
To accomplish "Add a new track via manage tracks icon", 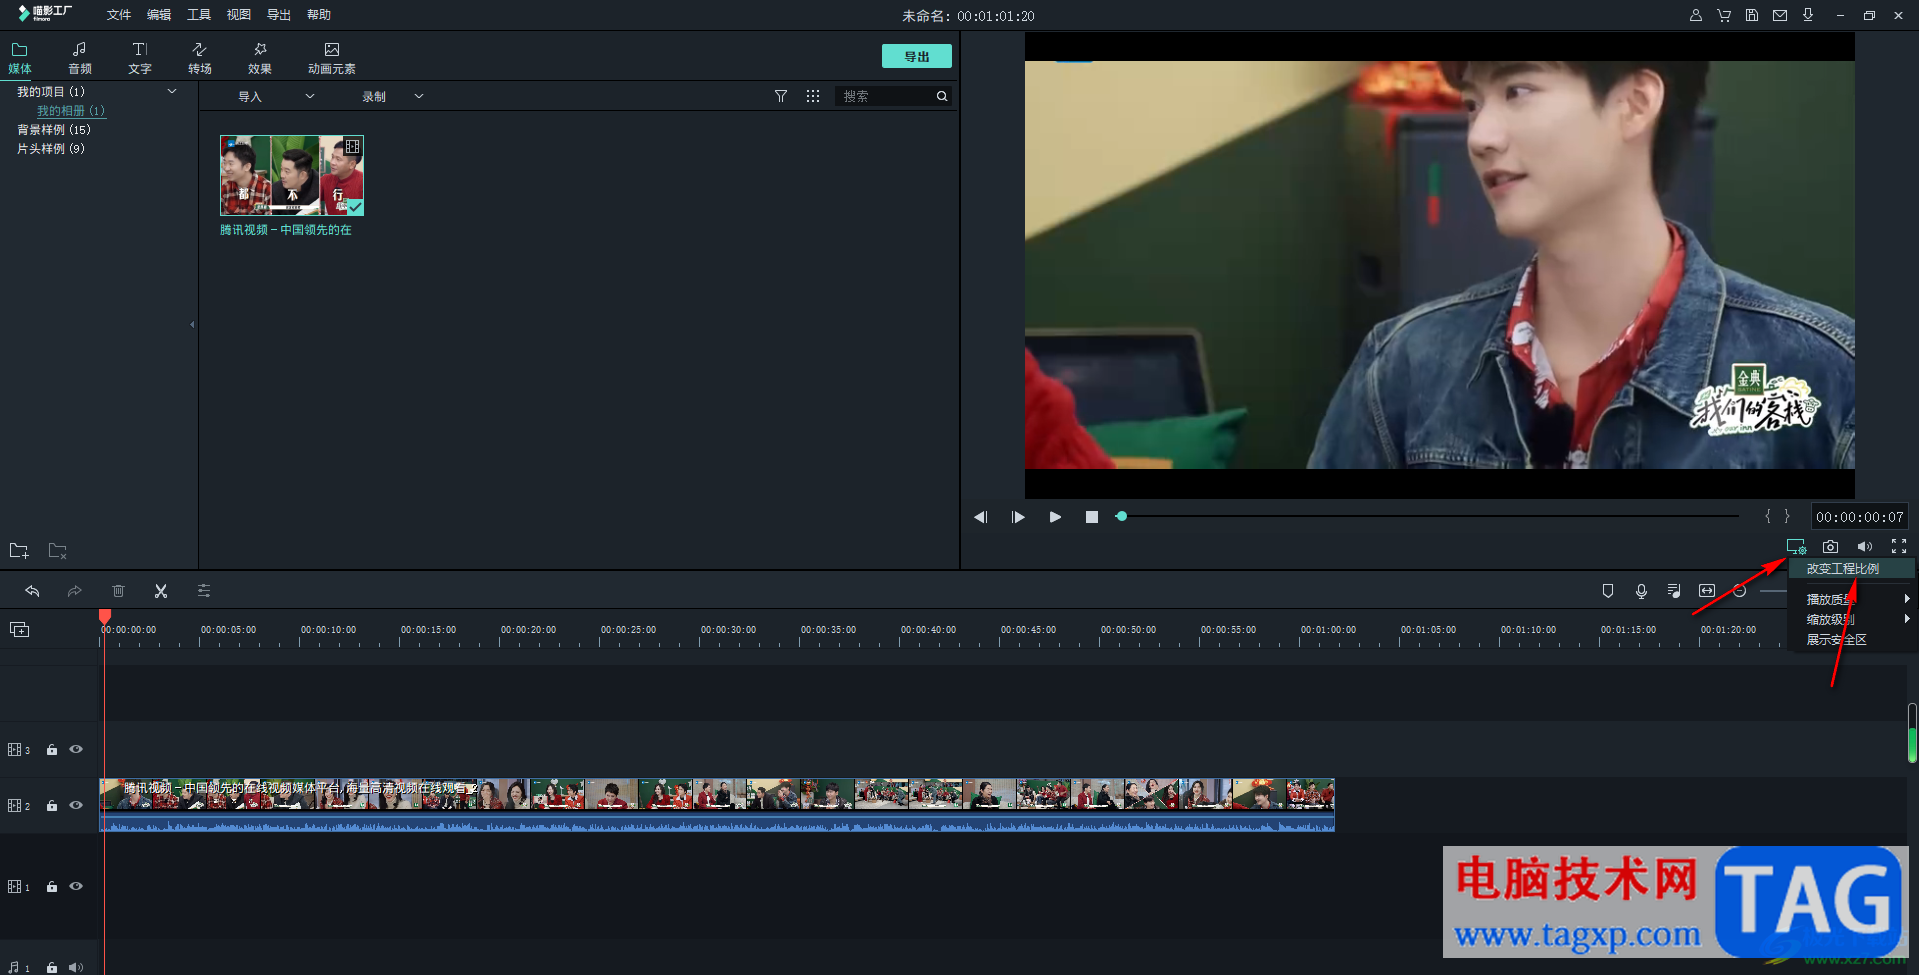I will [19, 629].
